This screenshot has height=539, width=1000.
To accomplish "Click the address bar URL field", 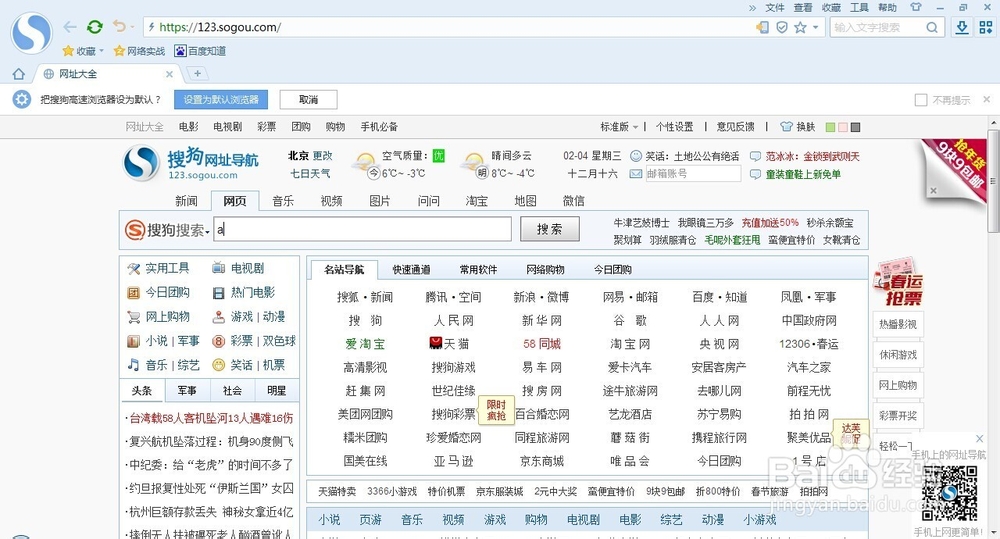I will 446,27.
